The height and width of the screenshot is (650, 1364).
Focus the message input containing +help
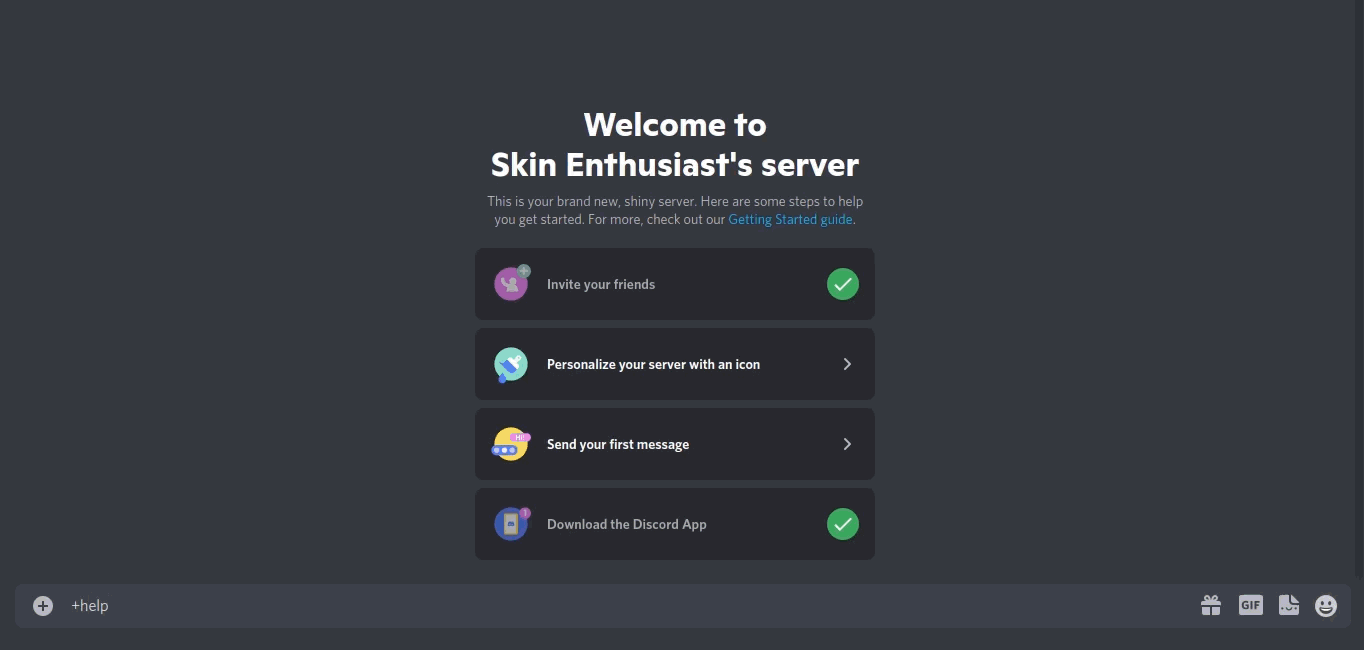628,606
